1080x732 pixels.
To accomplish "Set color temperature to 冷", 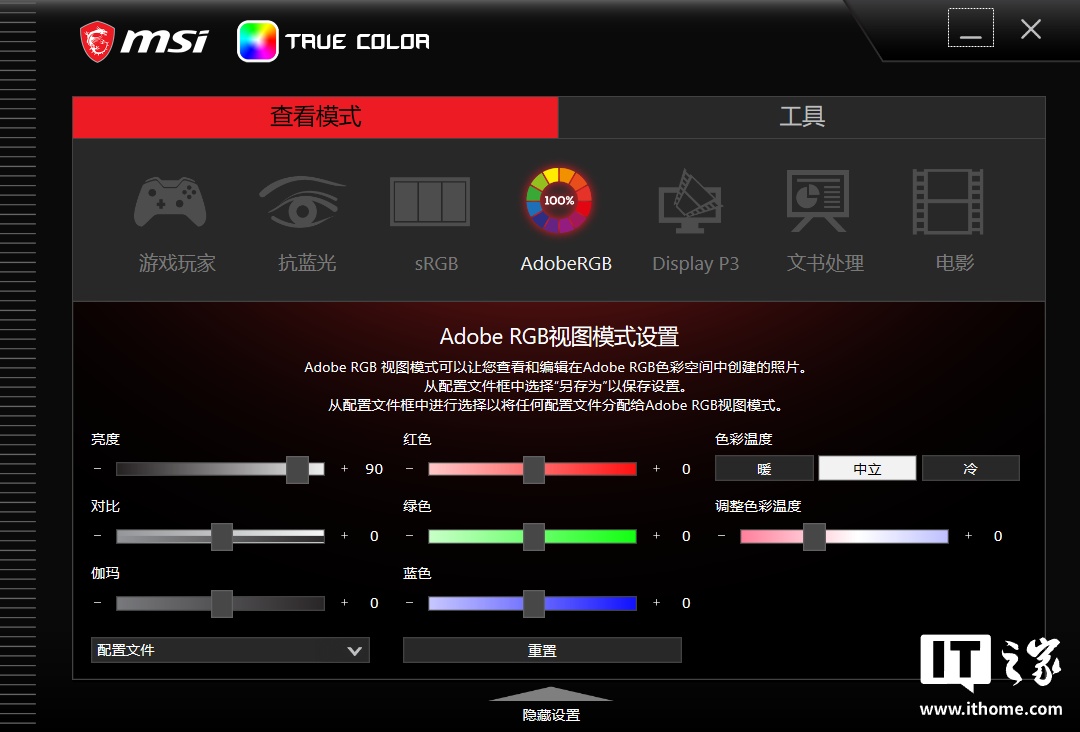I will pos(970,468).
